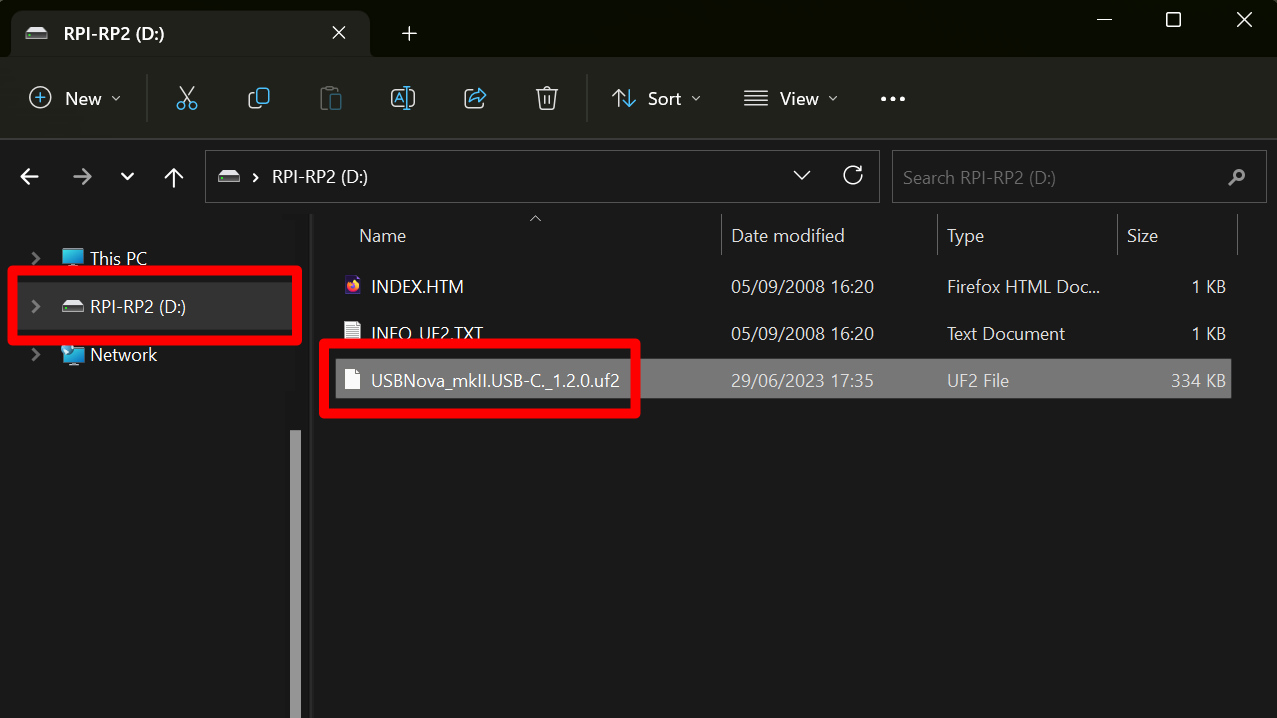
Task: Select RPI-RP2 (D:) in navigation pane
Action: (138, 307)
